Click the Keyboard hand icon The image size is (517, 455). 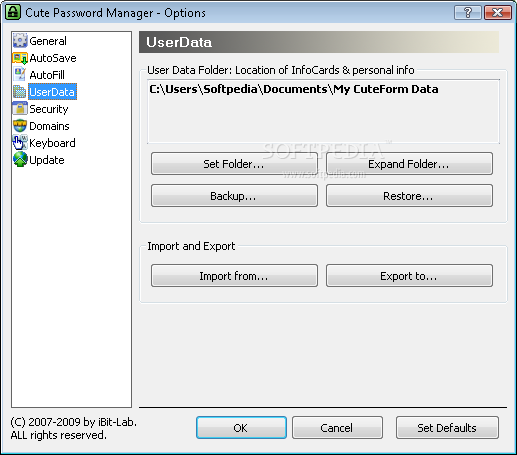(20, 143)
